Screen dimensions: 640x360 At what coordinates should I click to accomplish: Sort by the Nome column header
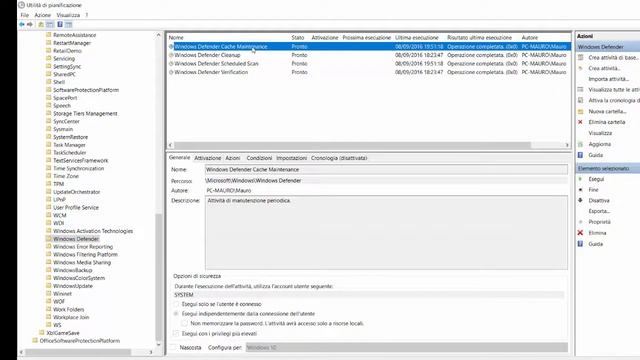176,38
